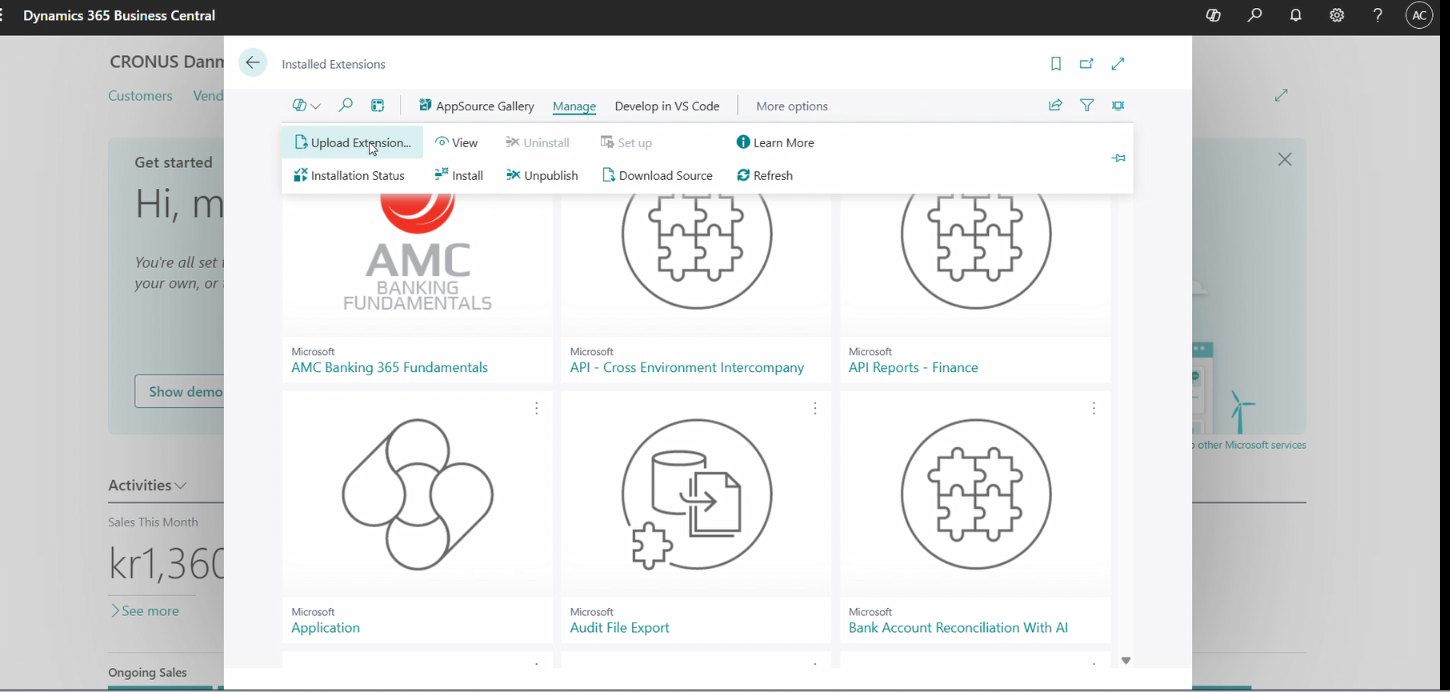
Task: Open Bank Account Reconciliation With AI link
Action: coord(958,628)
